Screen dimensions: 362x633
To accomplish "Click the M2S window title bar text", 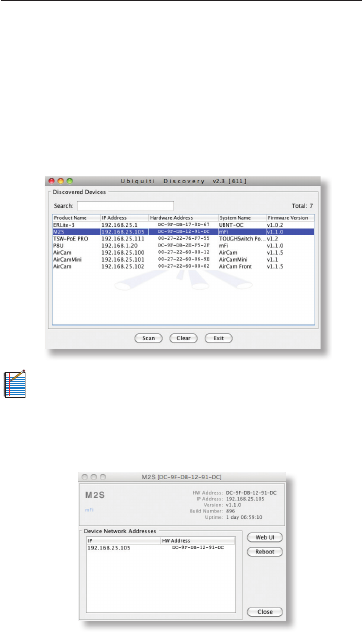I will [x=181, y=477].
